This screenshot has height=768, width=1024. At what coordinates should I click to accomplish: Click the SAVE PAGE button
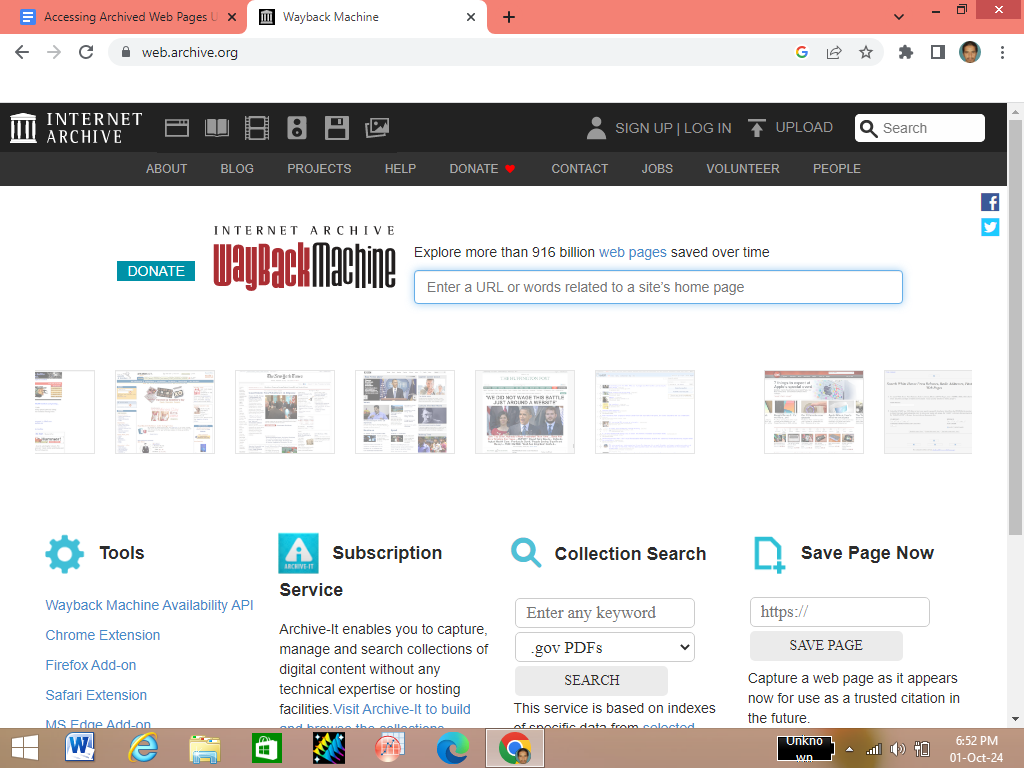tap(826, 645)
